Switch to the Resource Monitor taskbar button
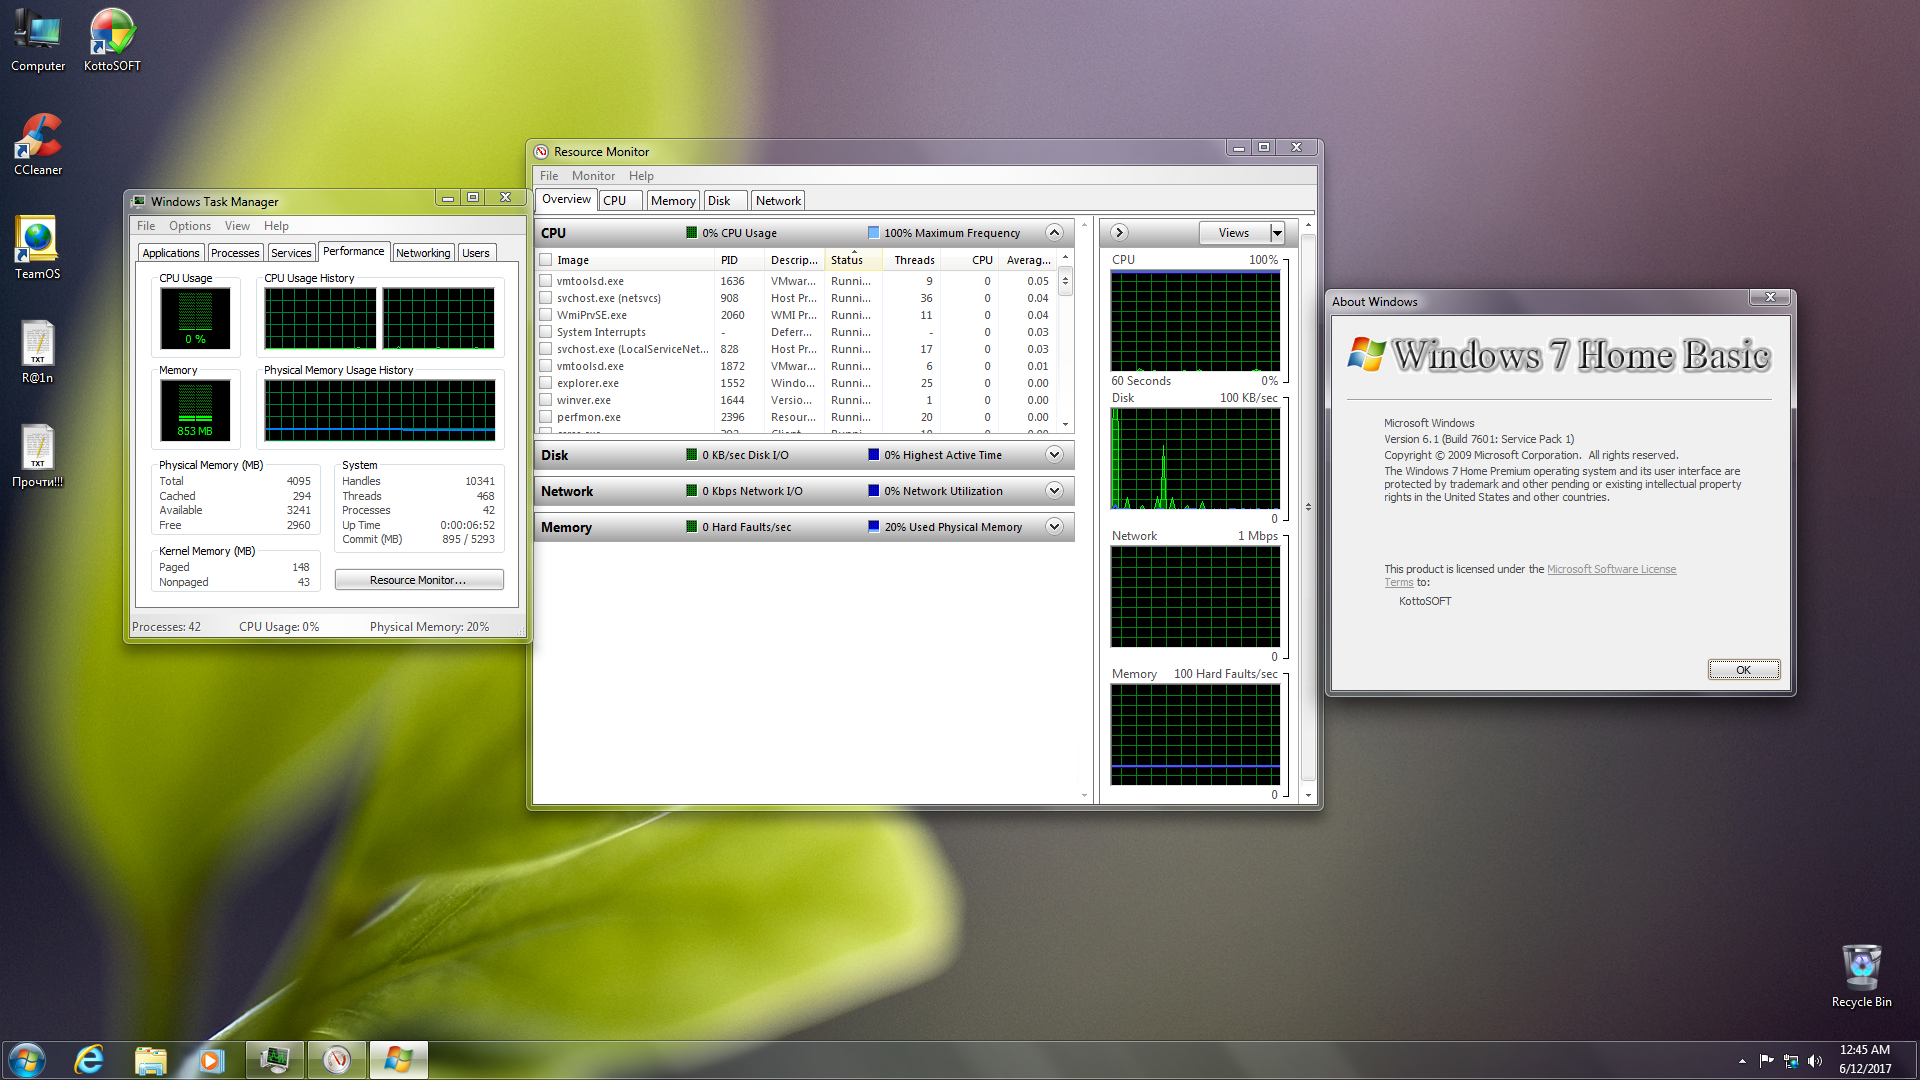This screenshot has width=1920, height=1080. pyautogui.click(x=337, y=1060)
